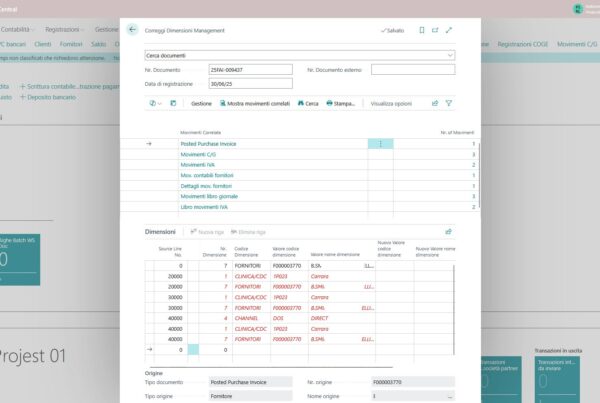Expand the Registrazioni navigation menu
This screenshot has width=600, height=403.
coord(64,30)
